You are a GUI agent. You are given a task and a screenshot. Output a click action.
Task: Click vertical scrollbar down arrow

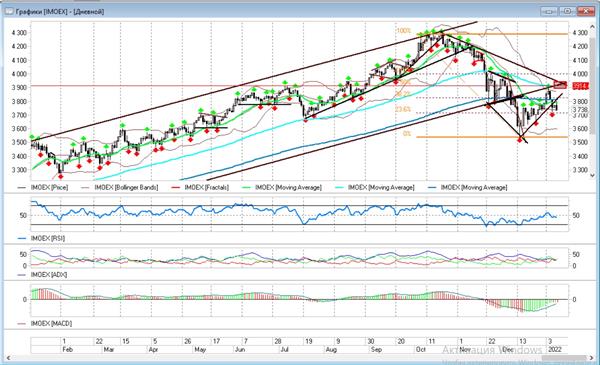592,175
